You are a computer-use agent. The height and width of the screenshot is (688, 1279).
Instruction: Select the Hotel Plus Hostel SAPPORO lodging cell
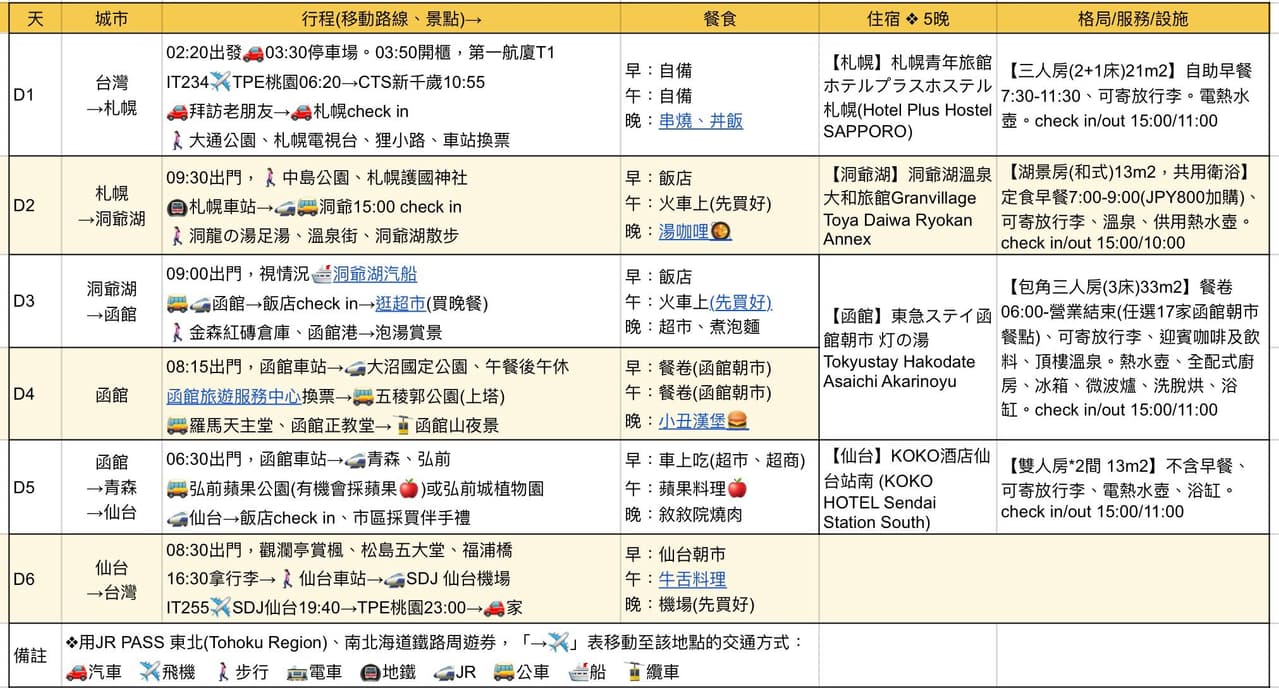point(907,95)
